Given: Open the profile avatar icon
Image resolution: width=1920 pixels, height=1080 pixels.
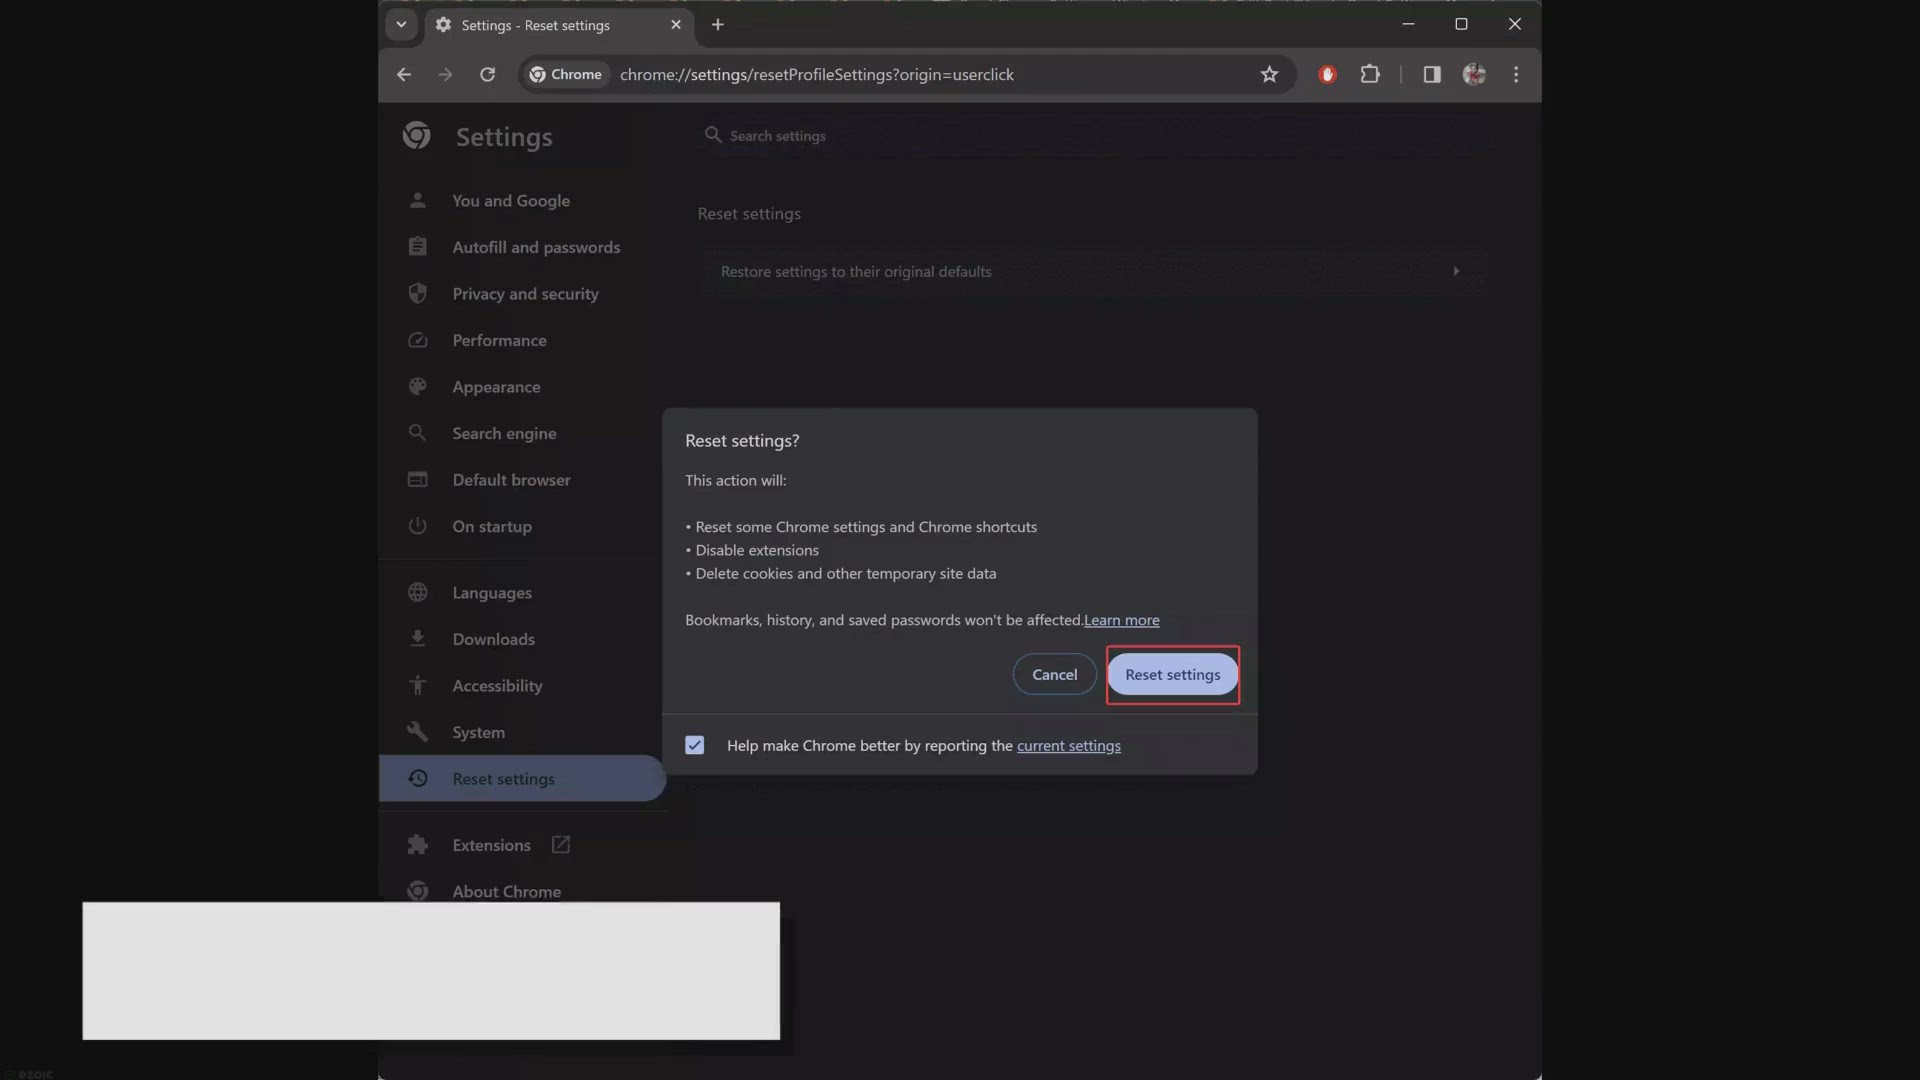Looking at the screenshot, I should (1474, 75).
